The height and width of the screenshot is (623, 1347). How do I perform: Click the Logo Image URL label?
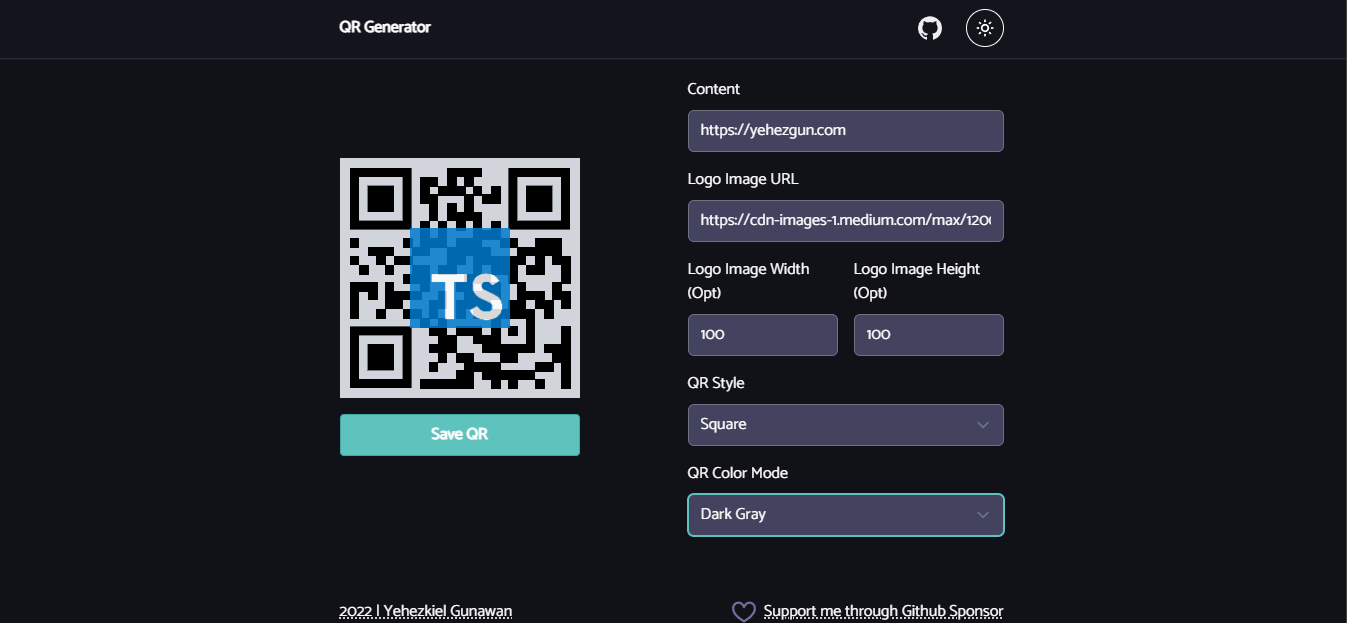[x=743, y=179]
